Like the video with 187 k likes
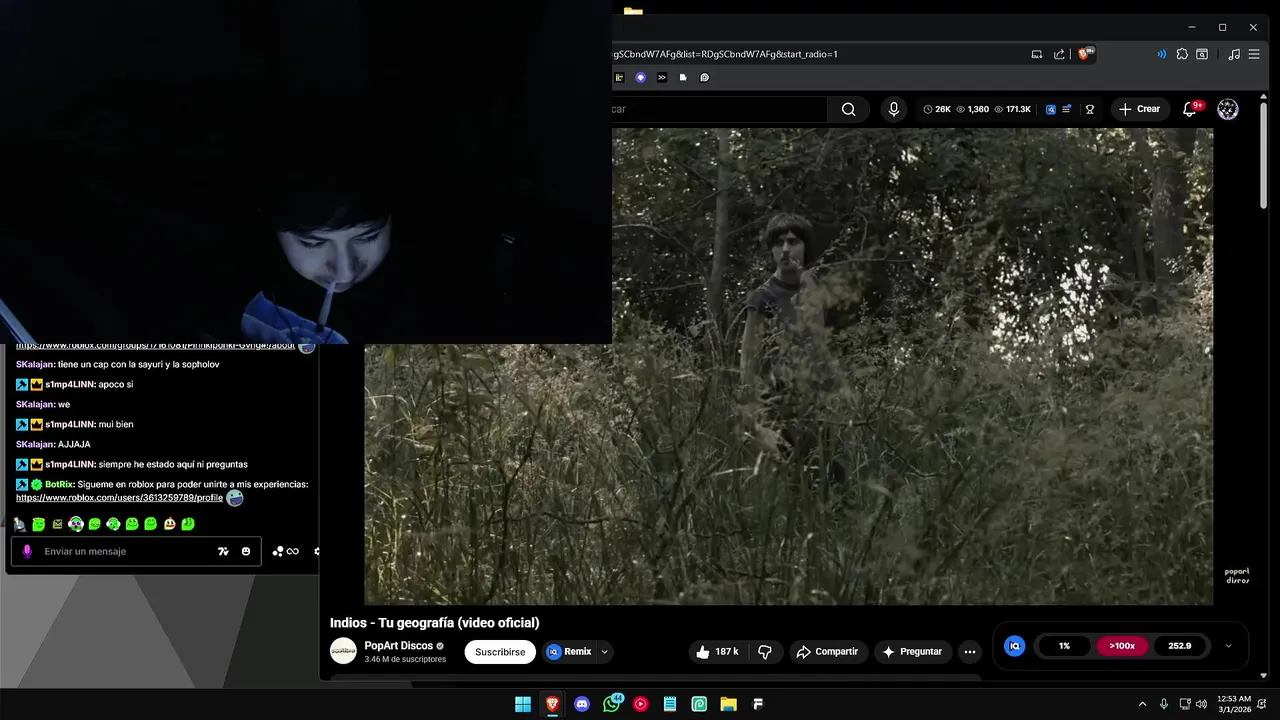1280x720 pixels. pyautogui.click(x=717, y=652)
